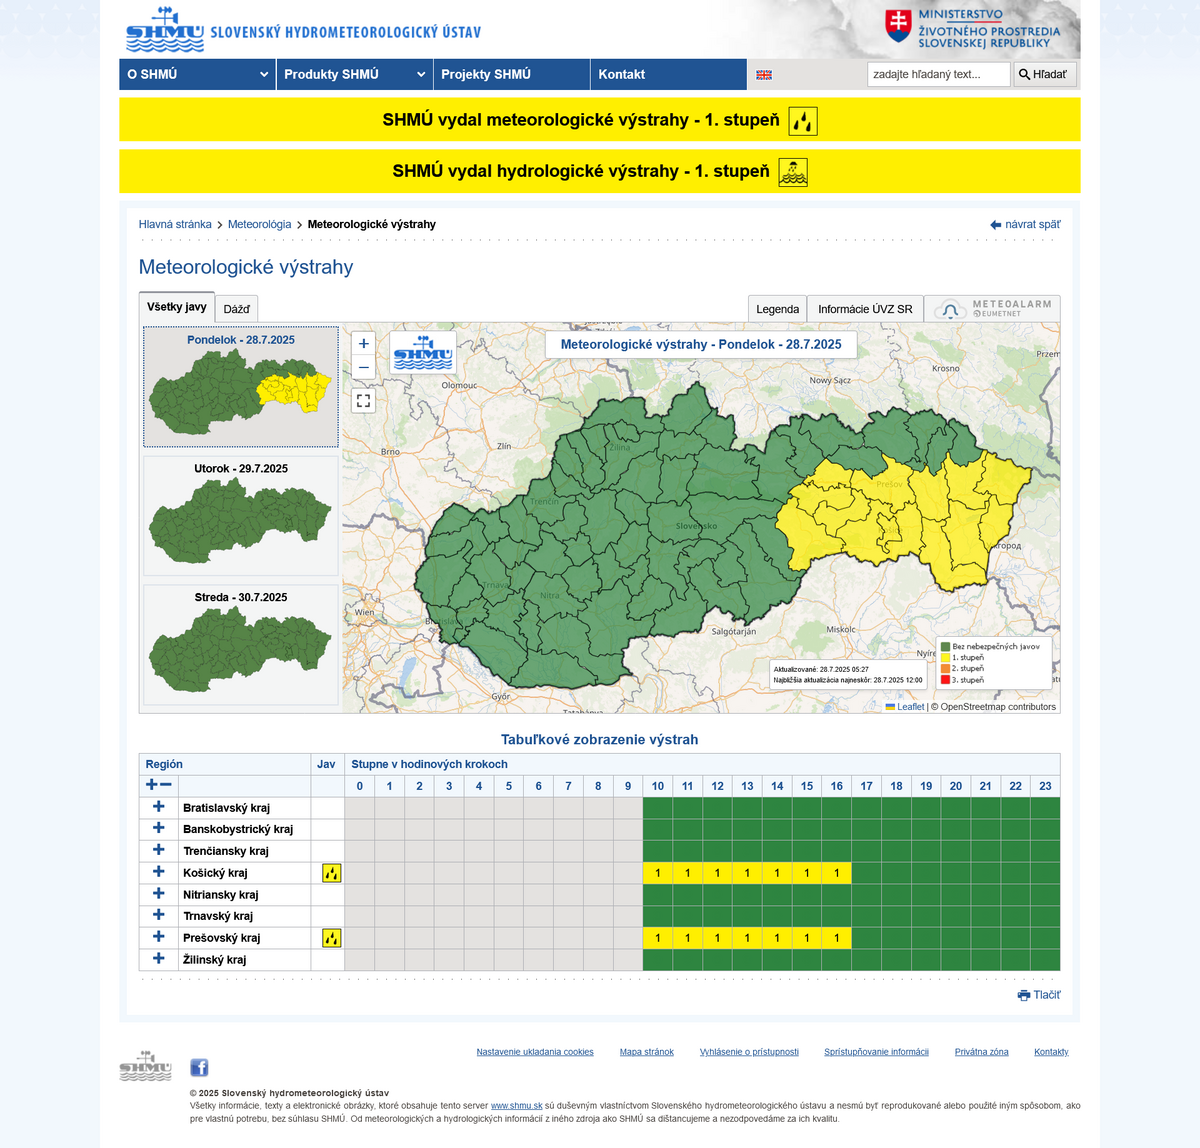Screen dimensions: 1200x1148
Task: Open the Informácie ÚVZ SR tab
Action: [x=865, y=309]
